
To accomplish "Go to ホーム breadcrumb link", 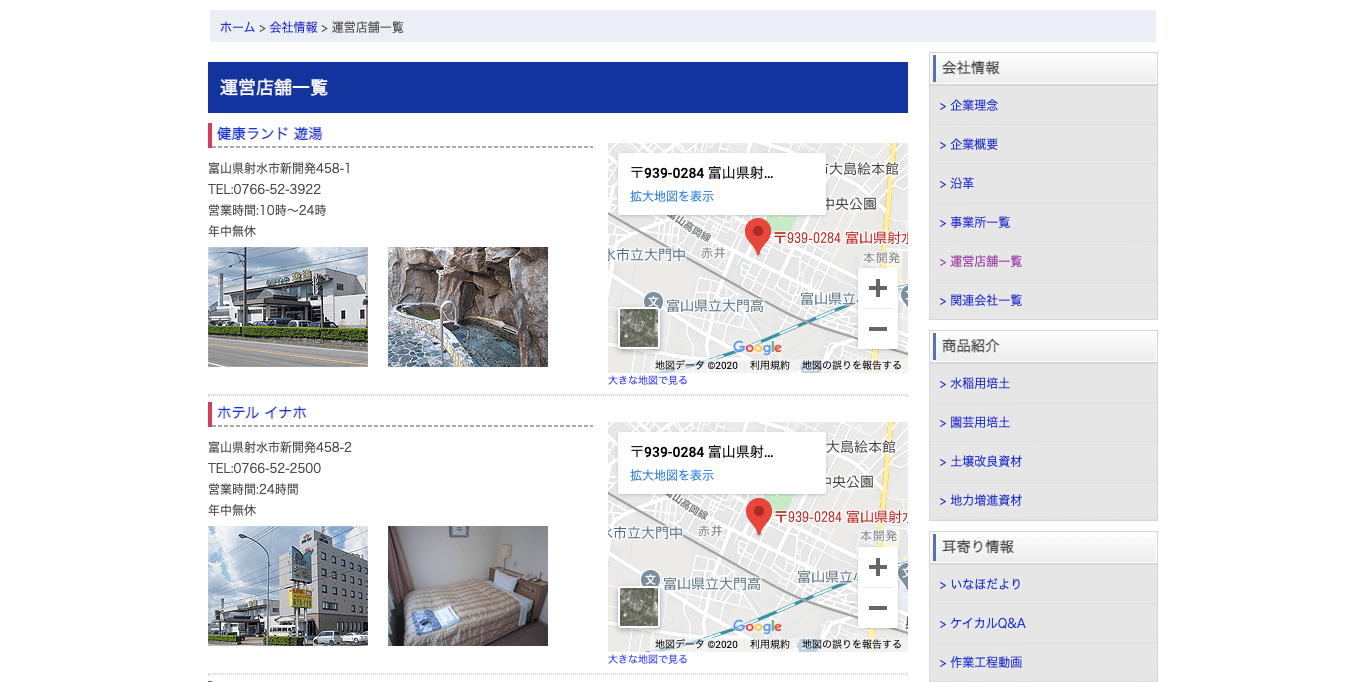I will 237,27.
